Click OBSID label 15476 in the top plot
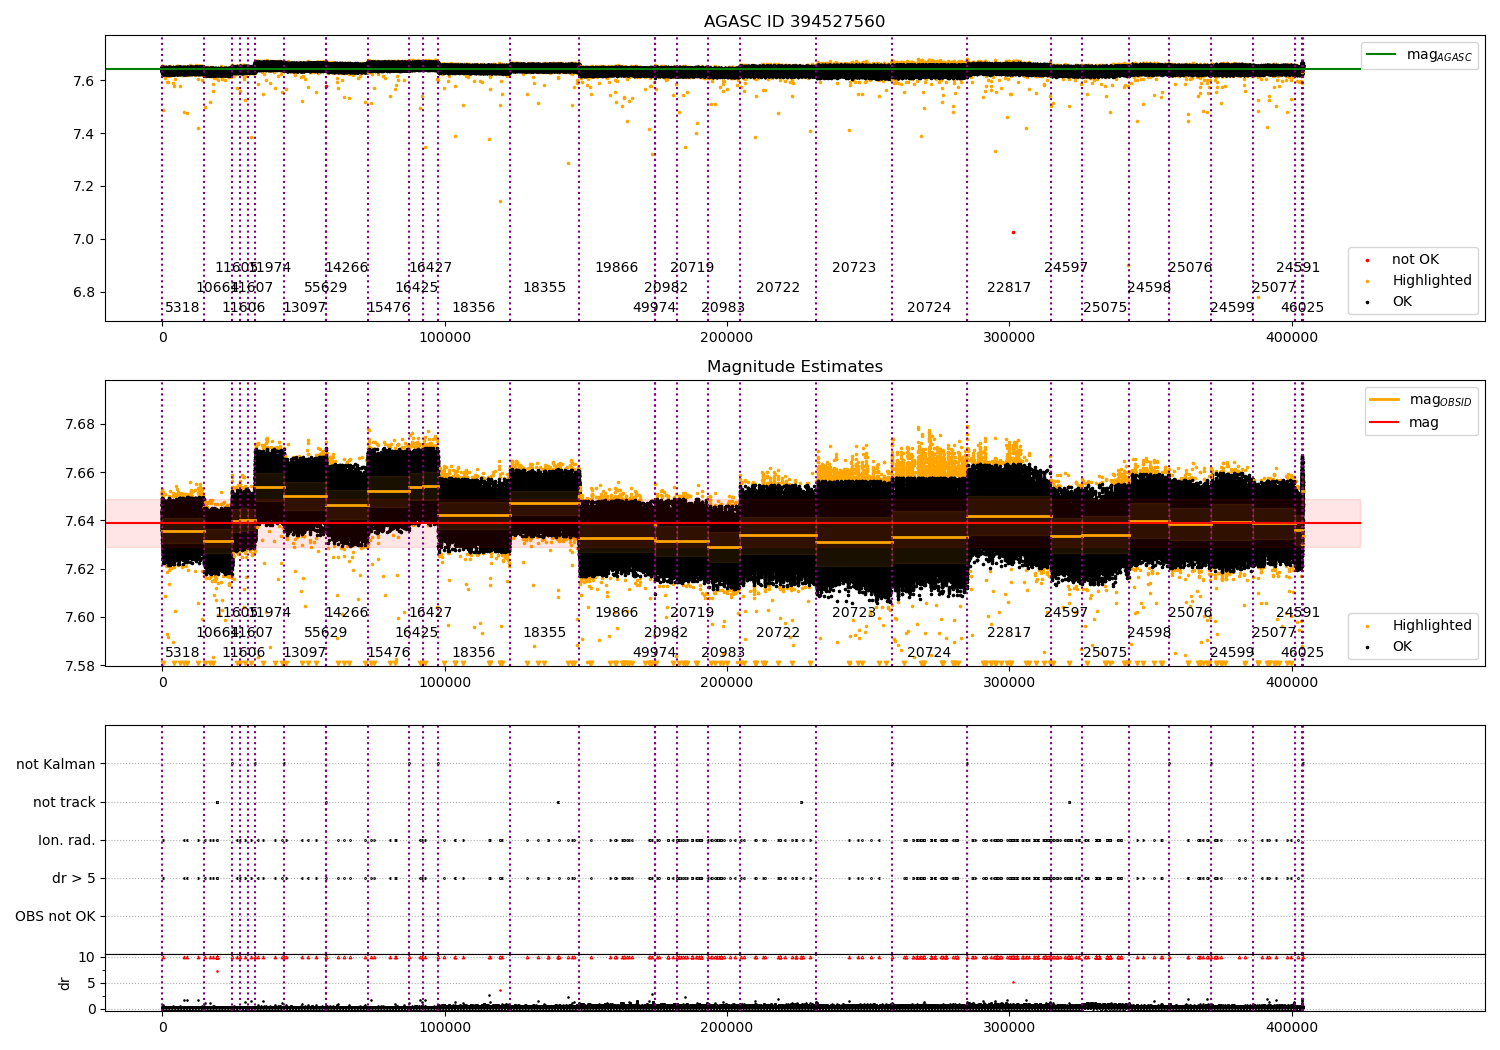This screenshot has height=1050, width=1500. [388, 308]
